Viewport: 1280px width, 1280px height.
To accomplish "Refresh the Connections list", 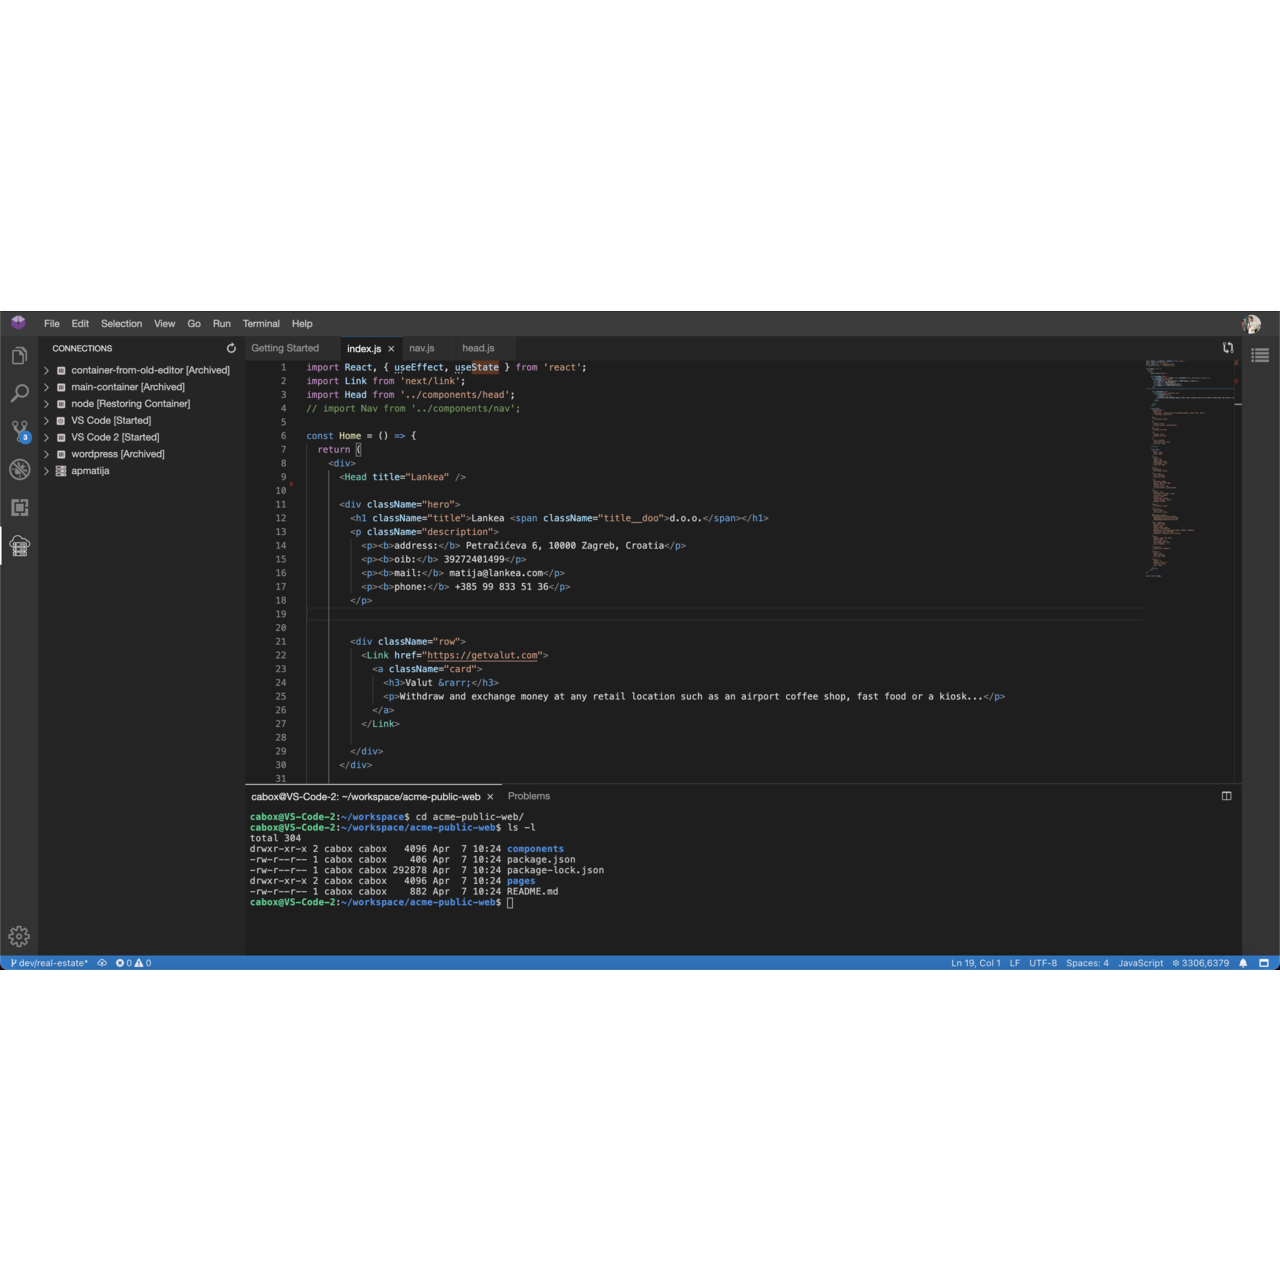I will 231,348.
